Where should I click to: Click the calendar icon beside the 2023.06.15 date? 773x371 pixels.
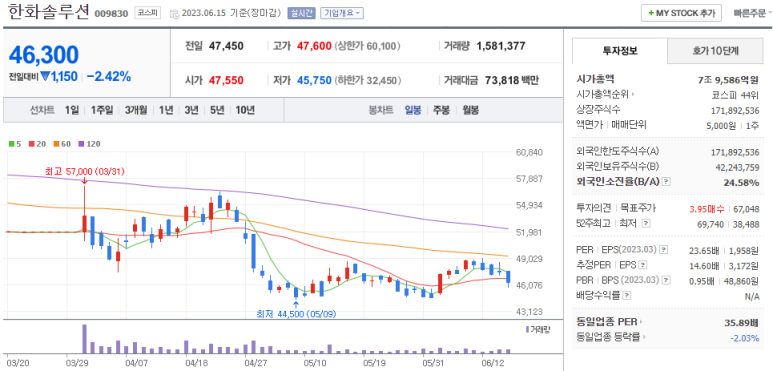174,14
